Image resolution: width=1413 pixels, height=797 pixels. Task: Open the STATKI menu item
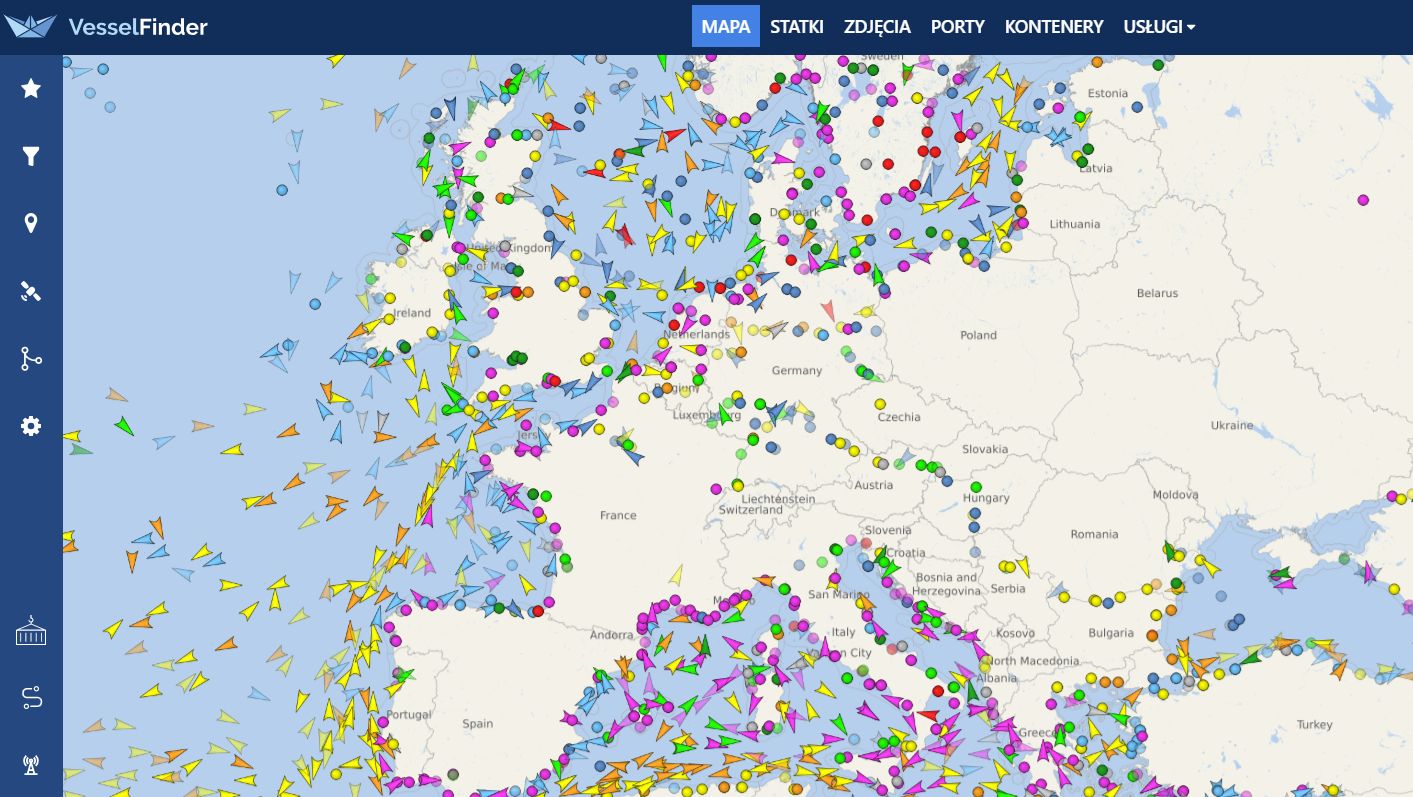tap(797, 27)
